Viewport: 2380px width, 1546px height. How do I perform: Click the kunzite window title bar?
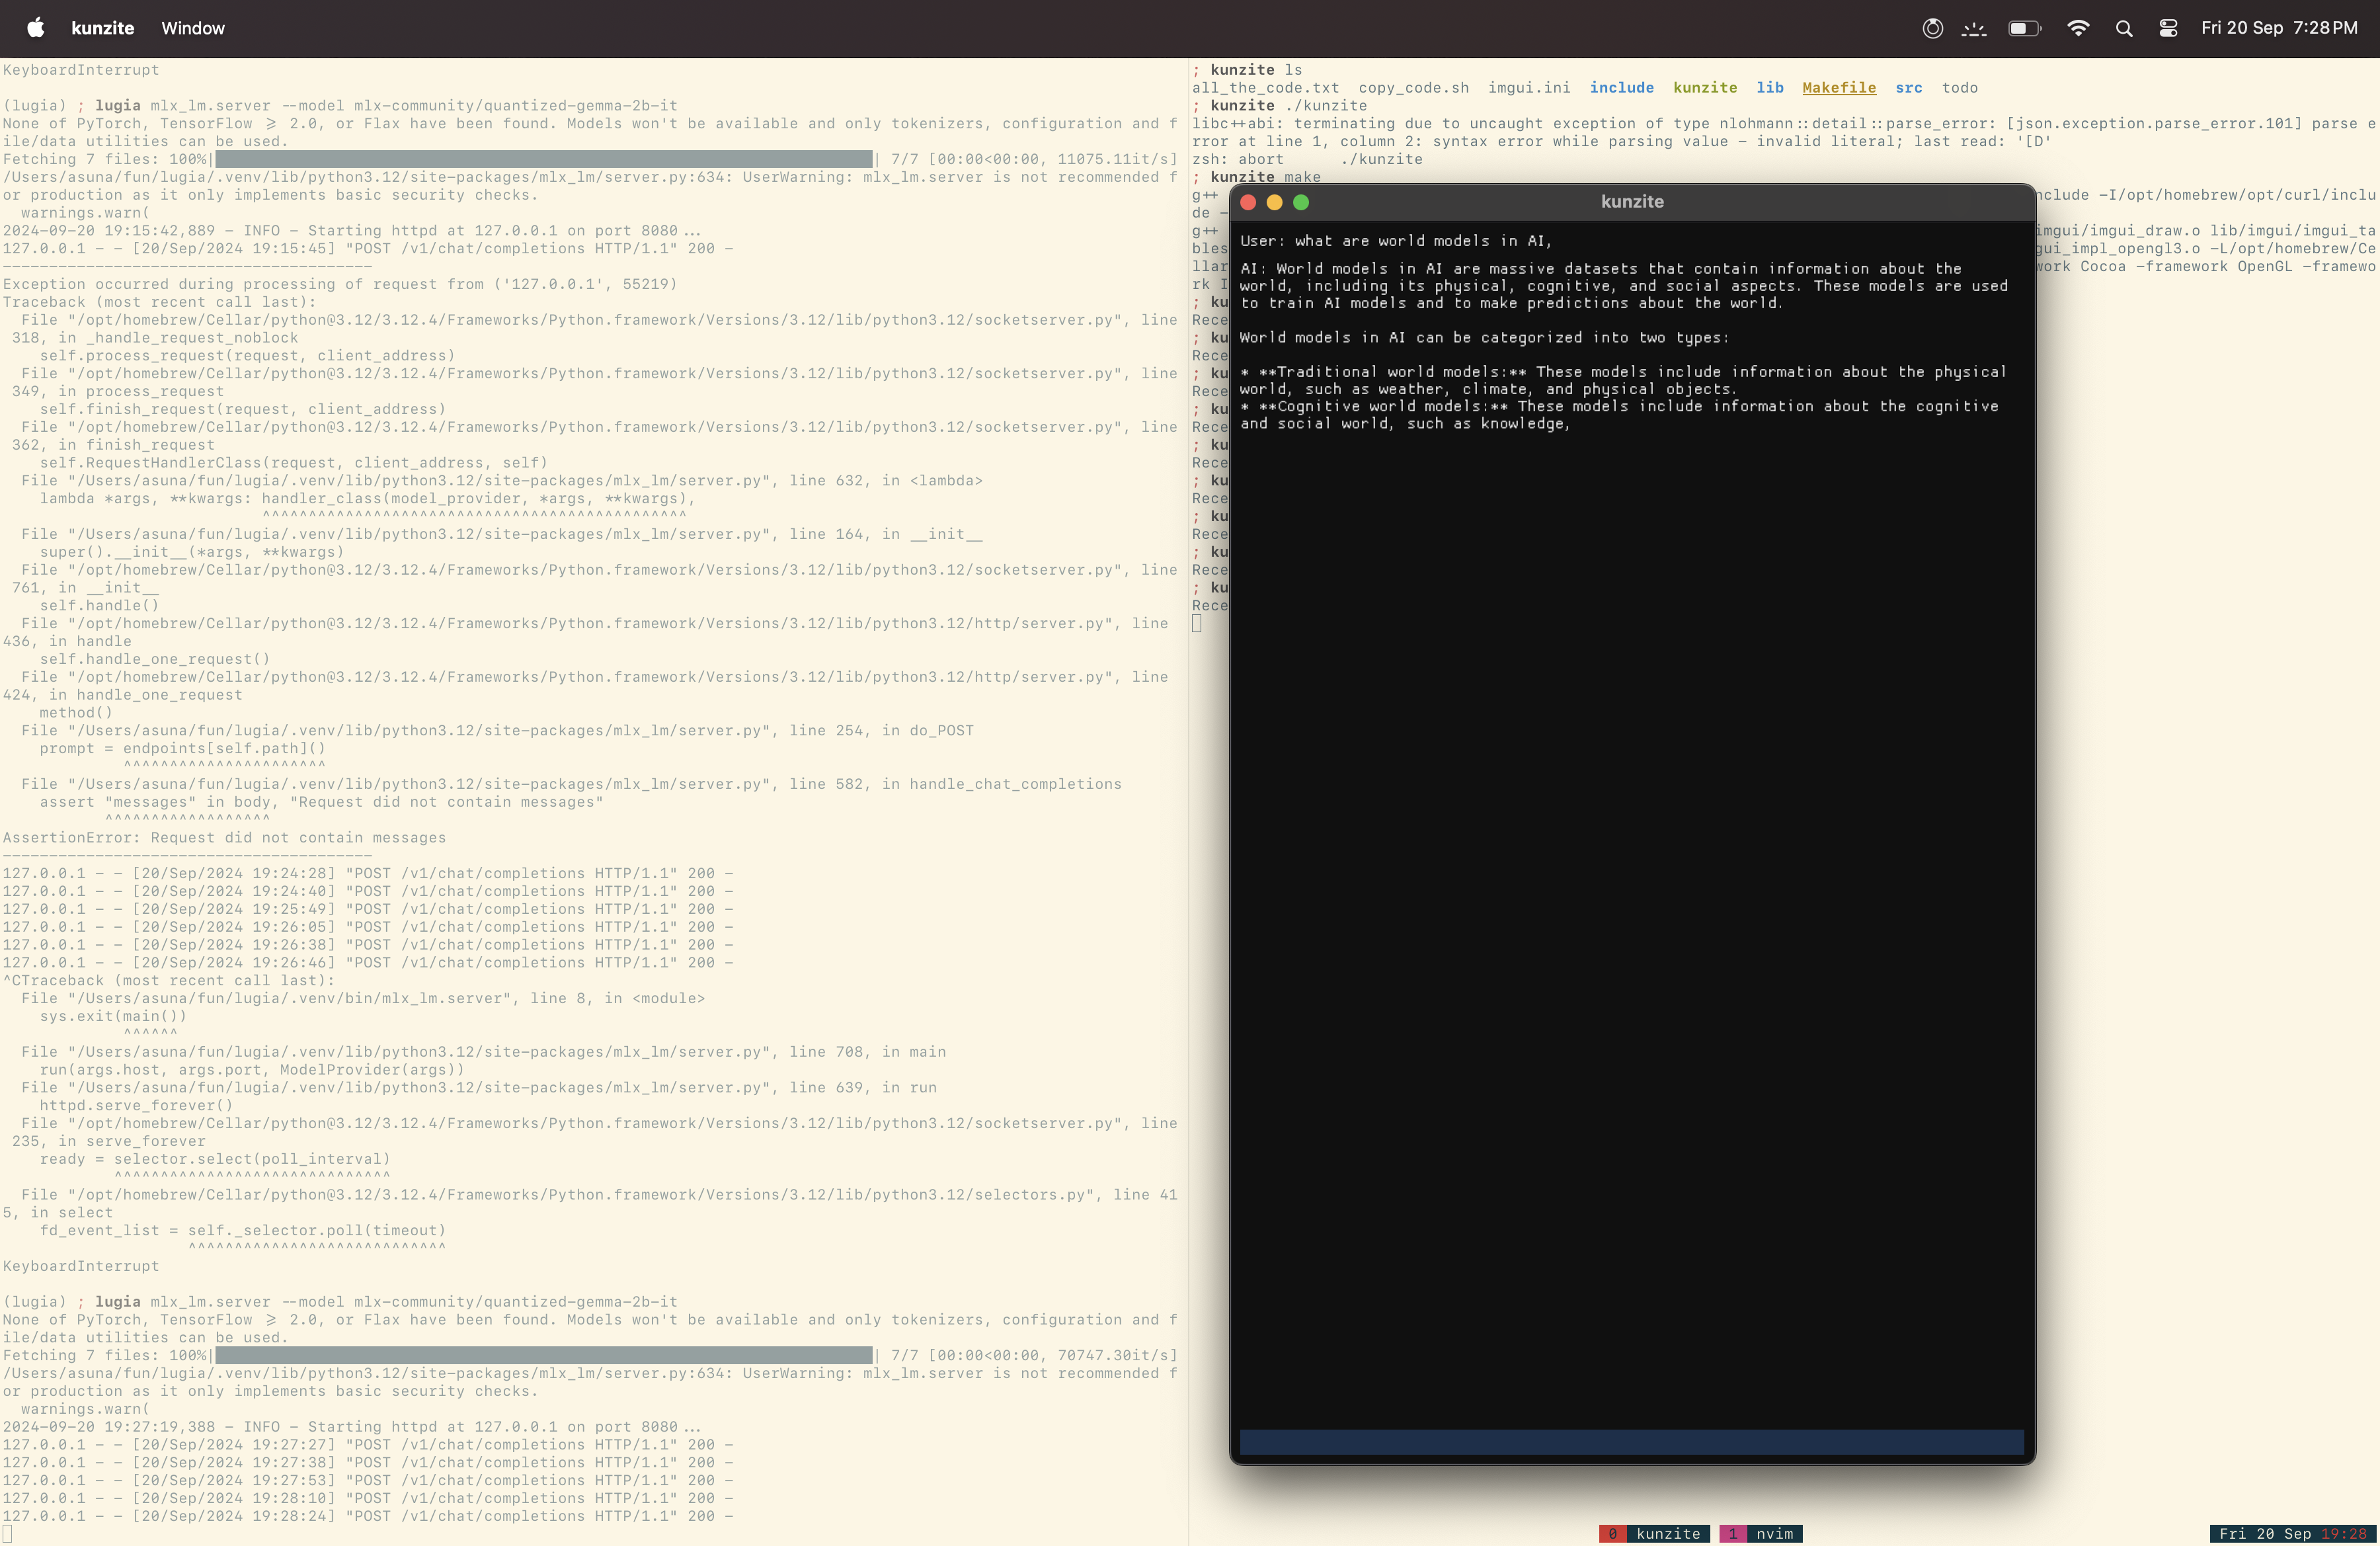pyautogui.click(x=1632, y=202)
